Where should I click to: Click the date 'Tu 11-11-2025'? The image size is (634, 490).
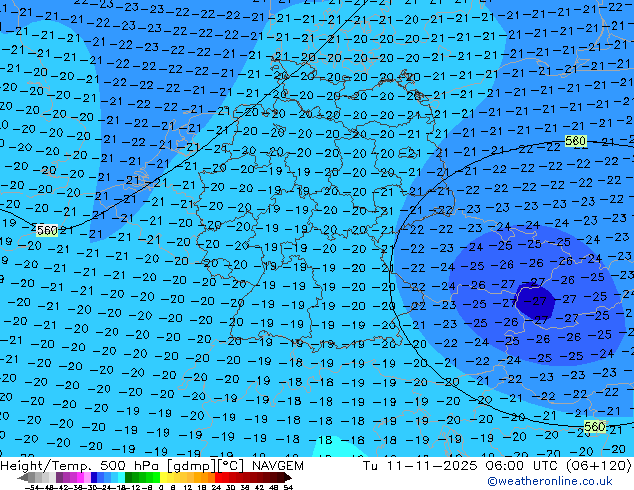click(x=420, y=466)
